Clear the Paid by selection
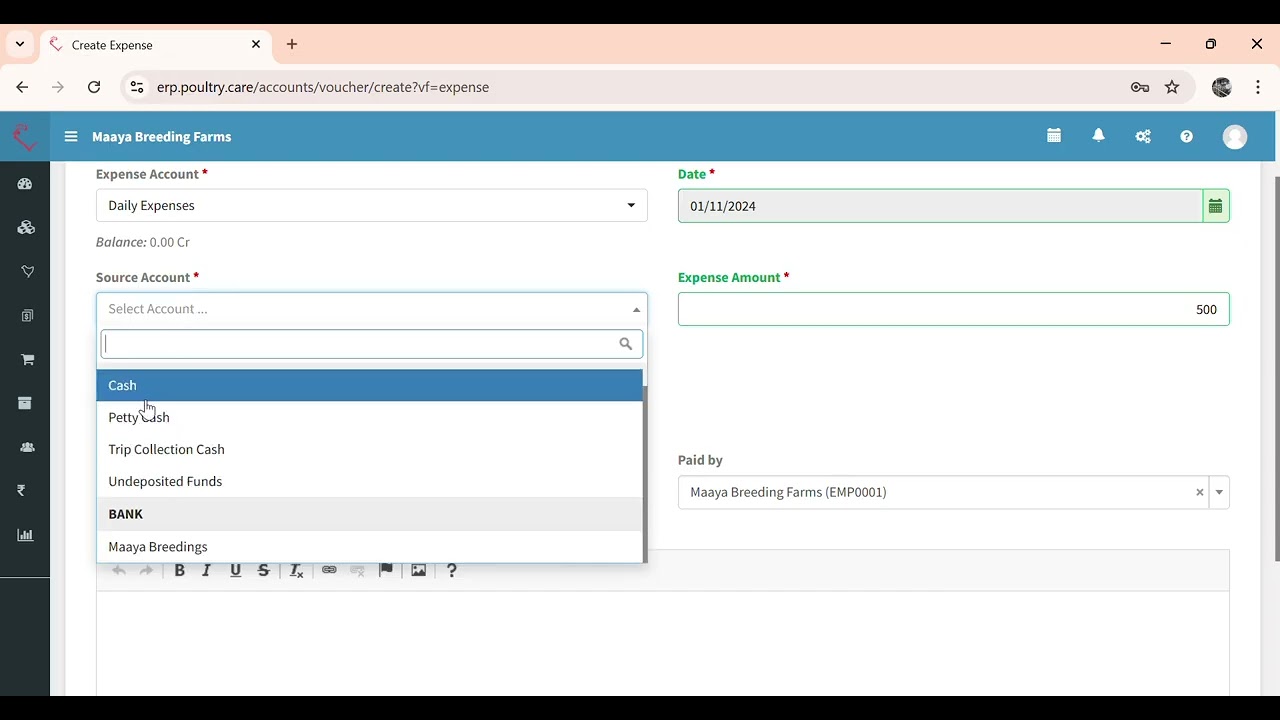The width and height of the screenshot is (1280, 720). (x=1200, y=492)
